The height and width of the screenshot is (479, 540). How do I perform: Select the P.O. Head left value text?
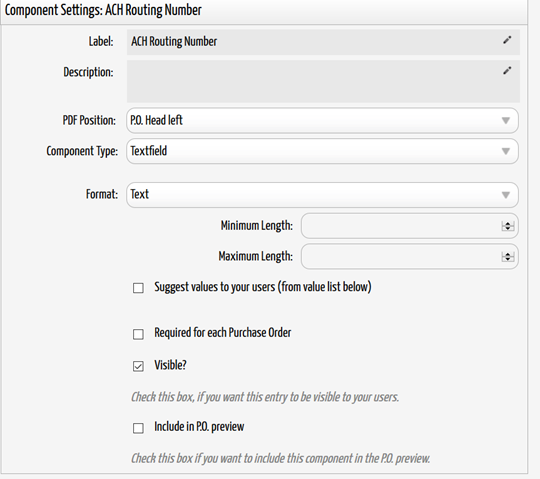click(156, 120)
